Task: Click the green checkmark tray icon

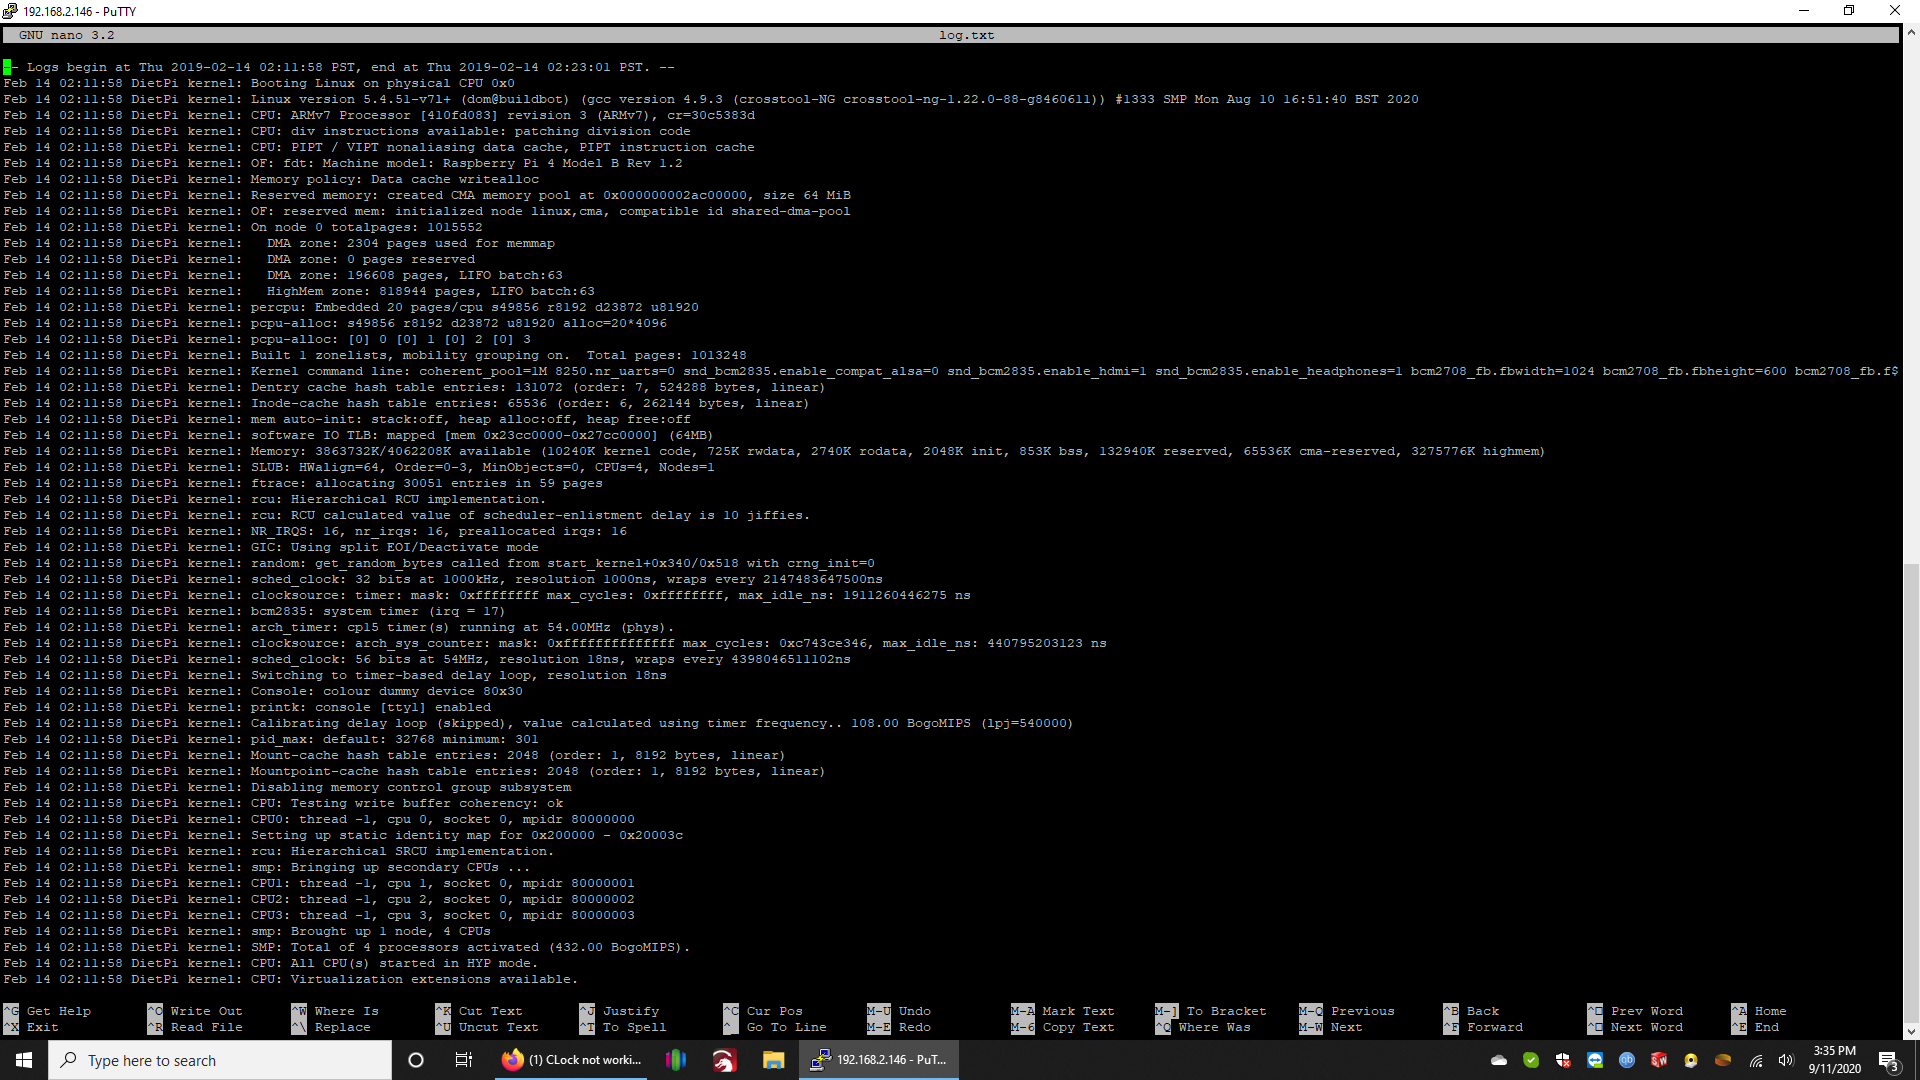Action: click(1531, 1060)
